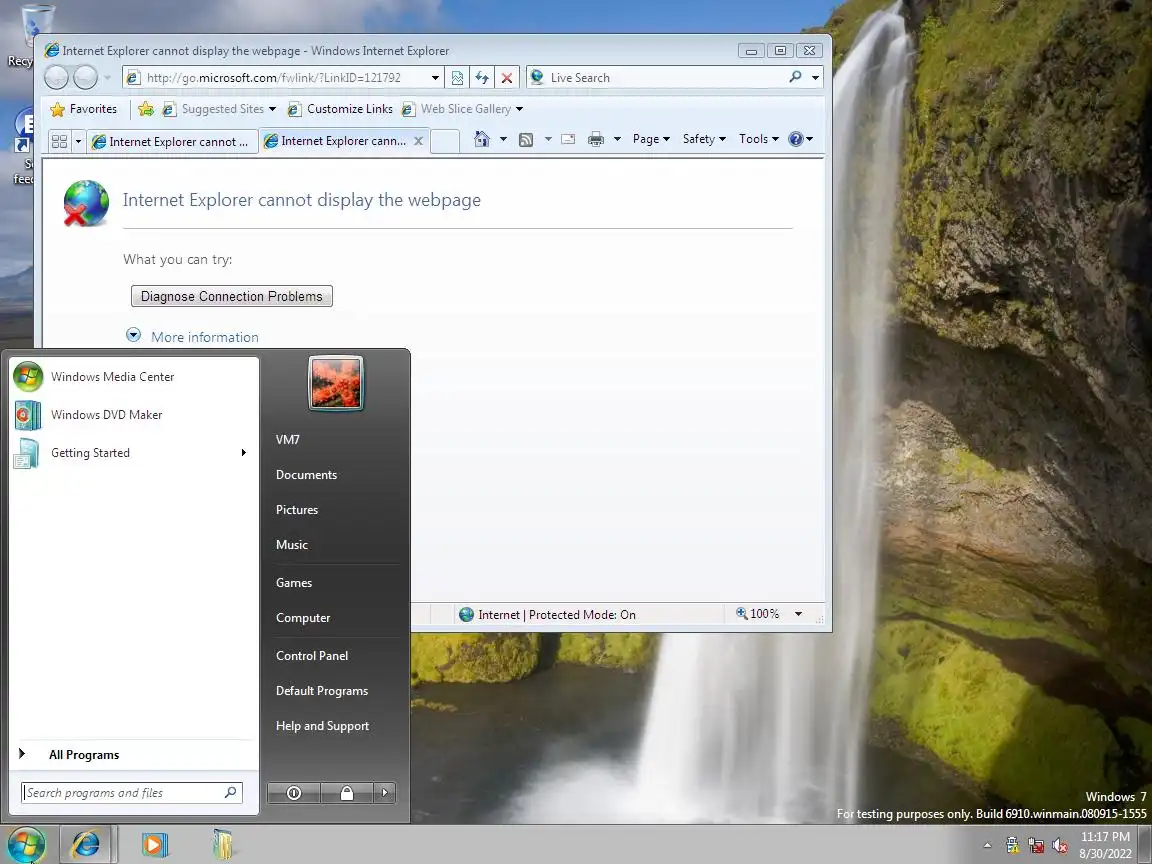The height and width of the screenshot is (864, 1152).
Task: Open the VM7 user folder
Action: 287,439
